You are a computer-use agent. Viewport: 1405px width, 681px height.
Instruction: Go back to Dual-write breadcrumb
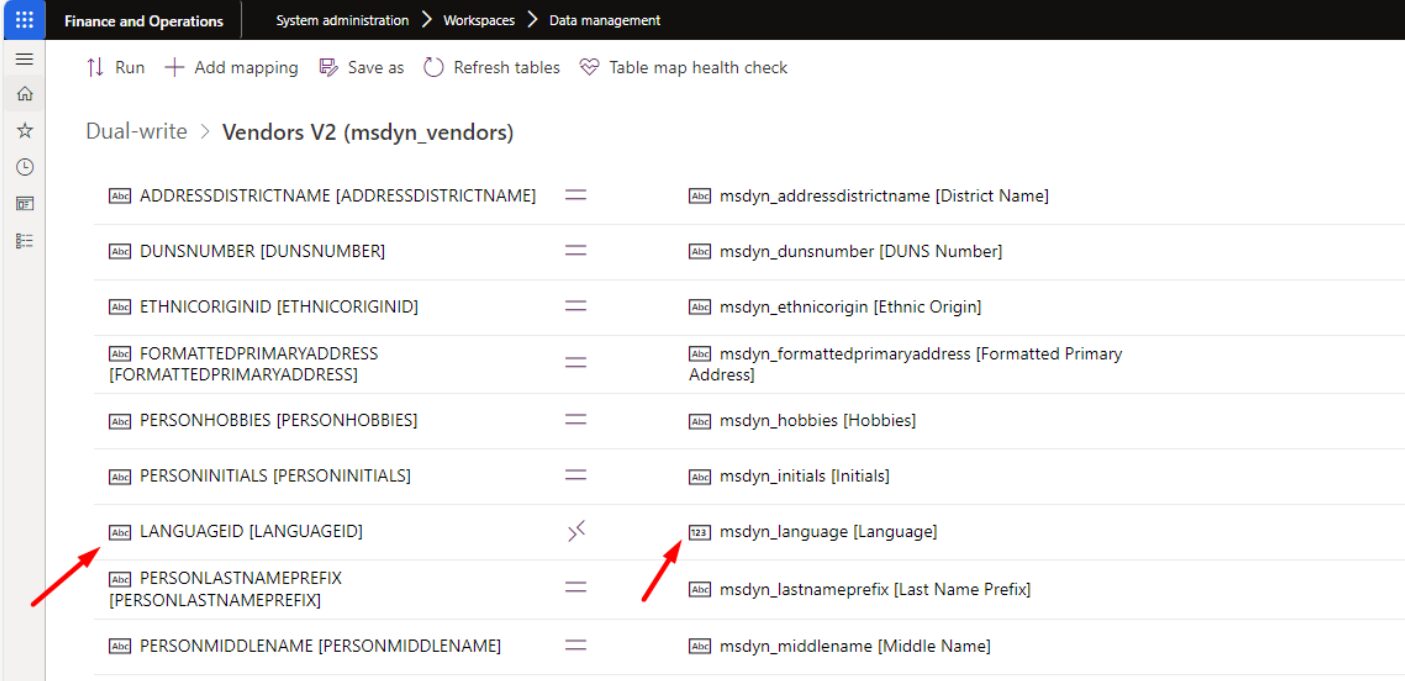[136, 132]
